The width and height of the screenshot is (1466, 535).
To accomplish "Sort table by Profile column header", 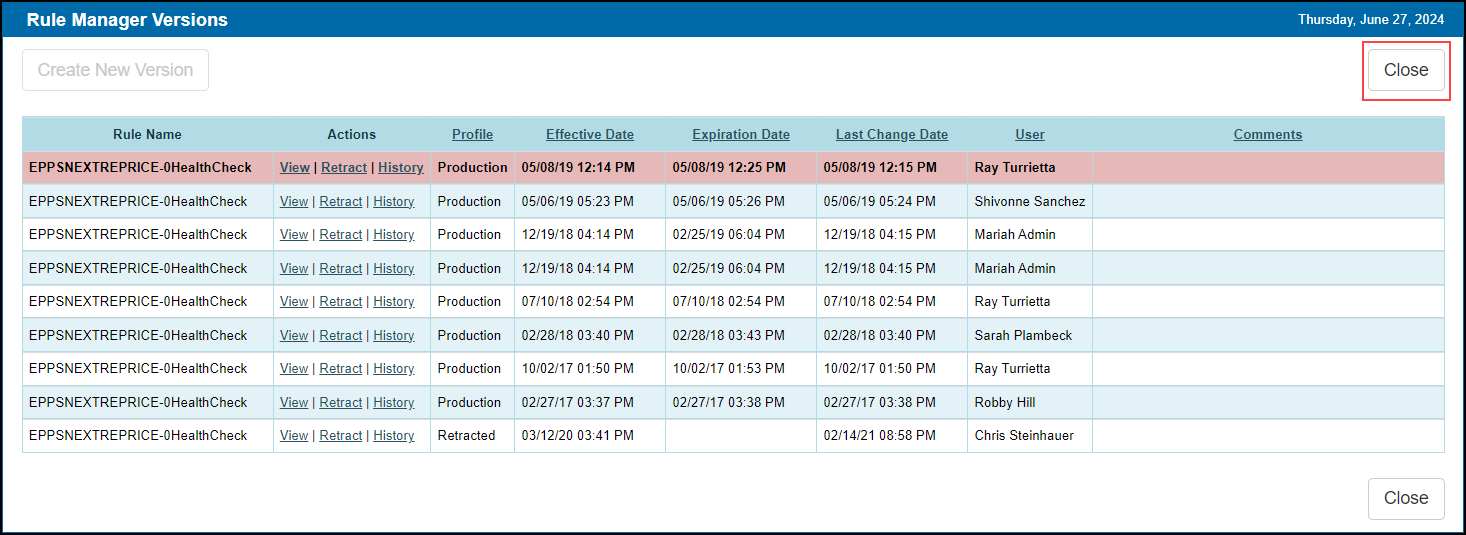I will (472, 134).
